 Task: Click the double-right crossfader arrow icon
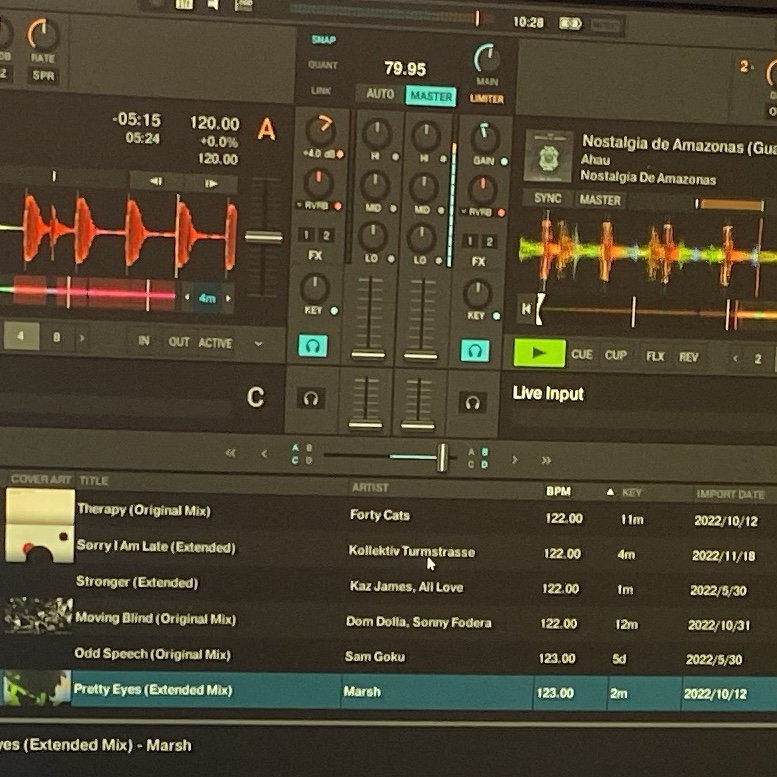pos(546,460)
